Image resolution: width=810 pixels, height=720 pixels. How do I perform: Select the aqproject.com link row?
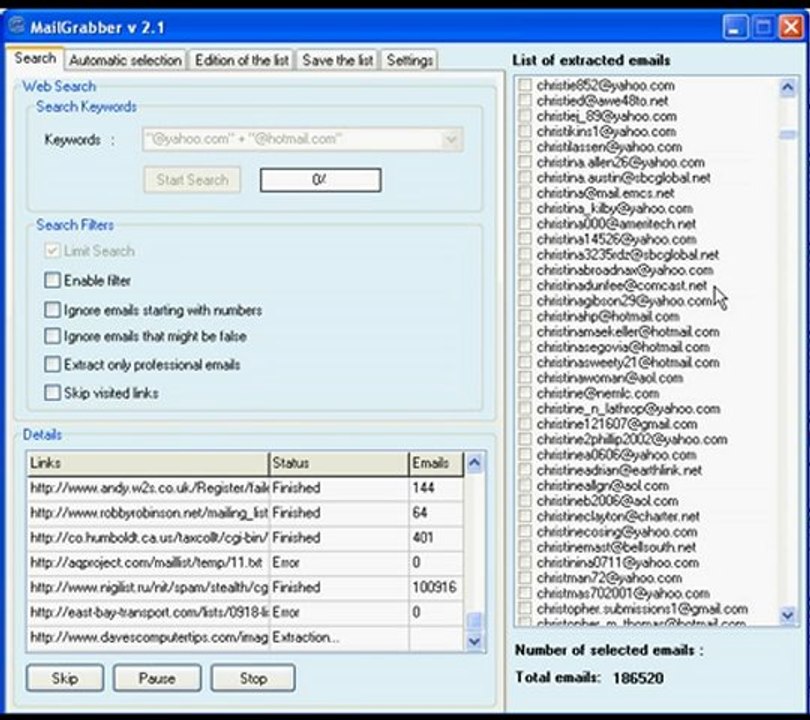pos(245,562)
